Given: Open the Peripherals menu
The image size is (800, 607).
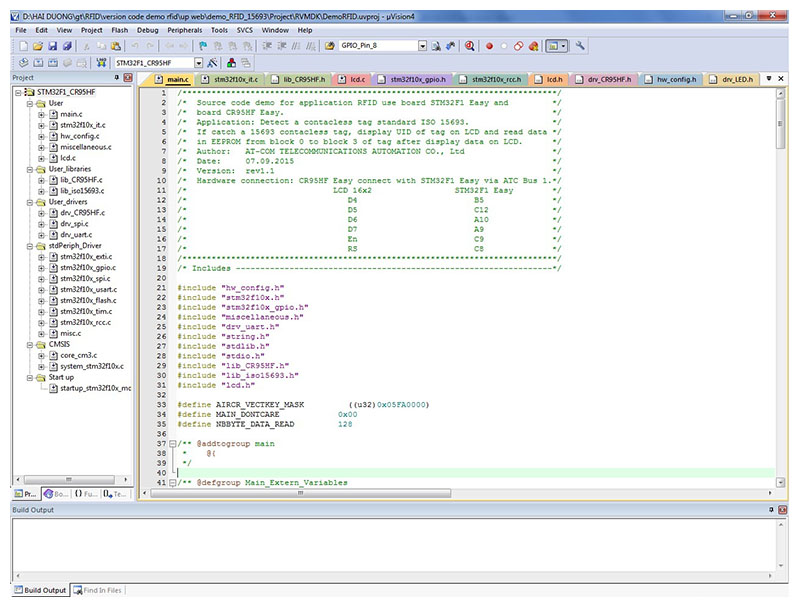Looking at the screenshot, I should coord(183,31).
